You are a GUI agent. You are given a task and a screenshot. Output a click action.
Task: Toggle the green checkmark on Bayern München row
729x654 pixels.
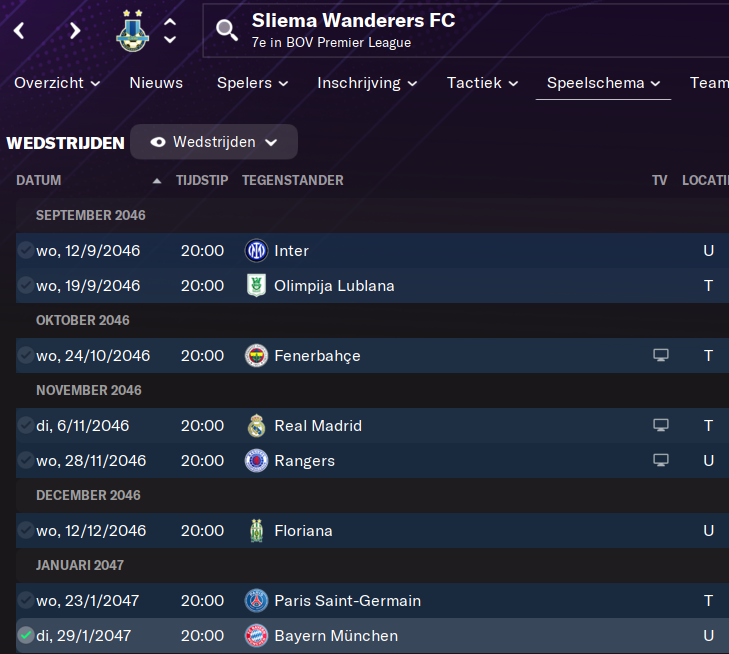(x=25, y=636)
